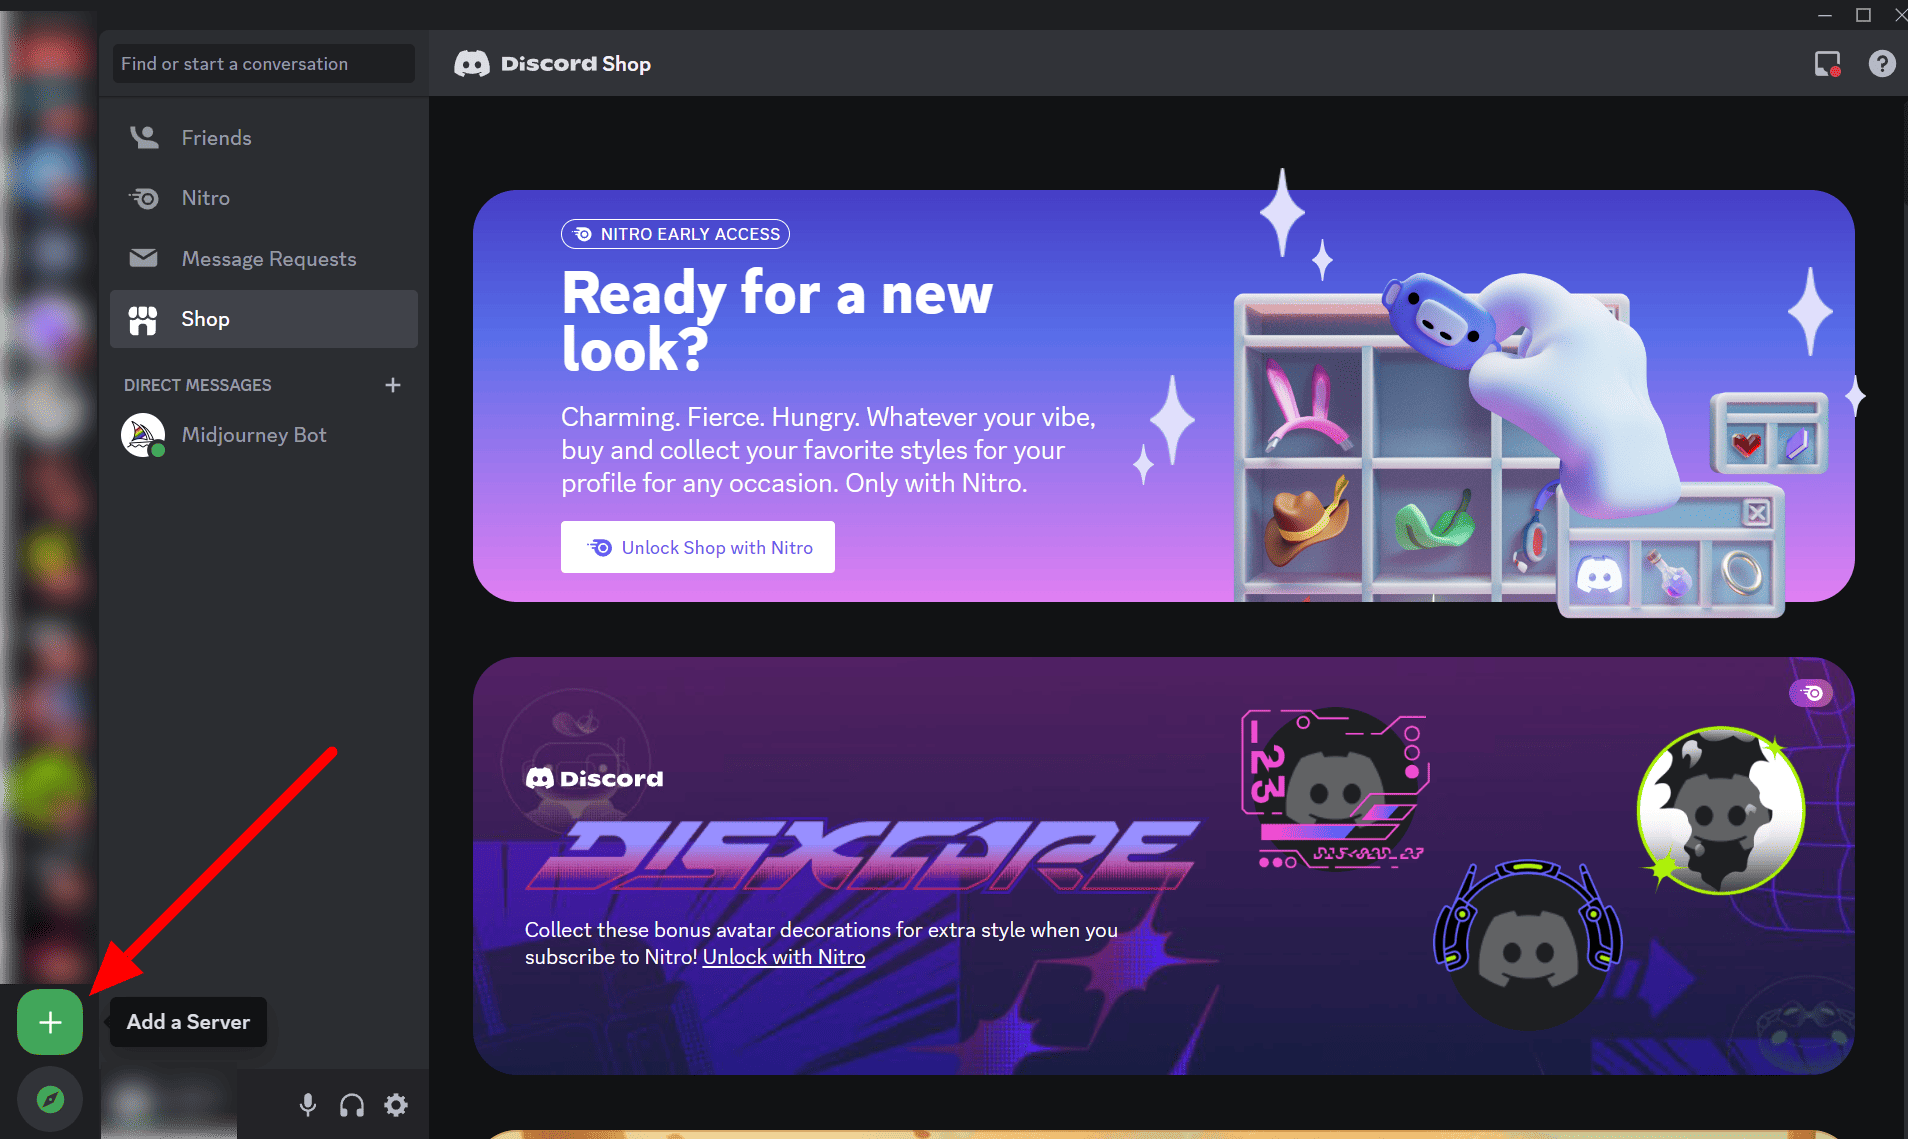Image resolution: width=1908 pixels, height=1139 pixels.
Task: Click the Find or start a conversation field
Action: pyautogui.click(x=264, y=64)
